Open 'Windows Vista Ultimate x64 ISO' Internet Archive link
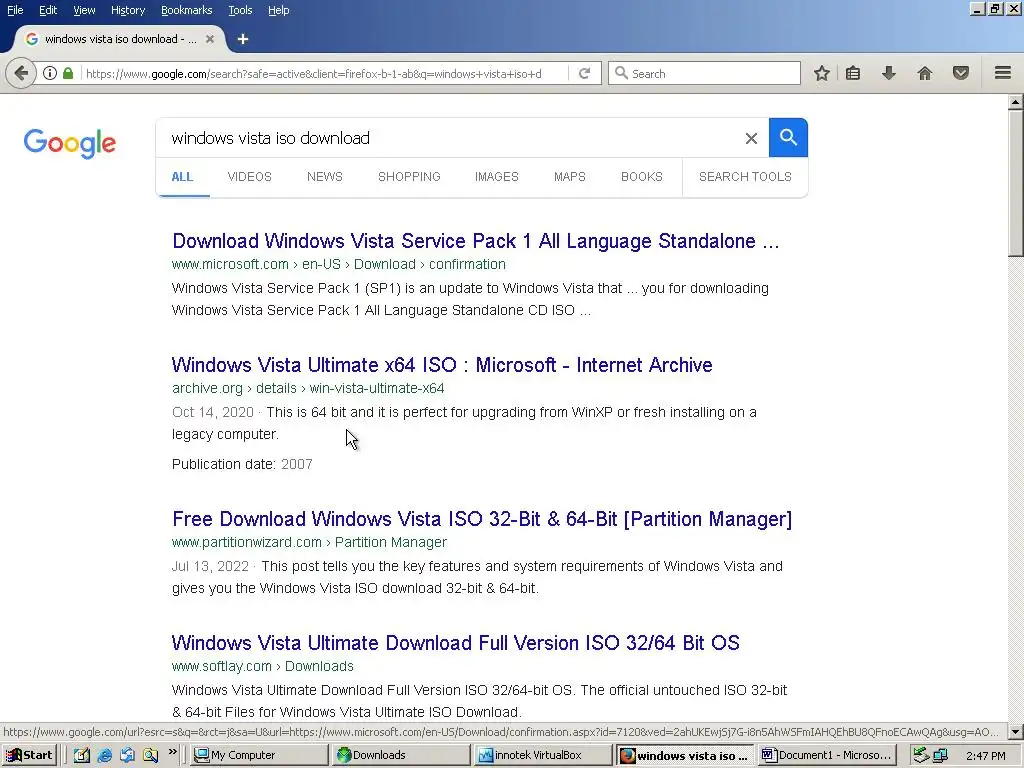The height and width of the screenshot is (768, 1024). [441, 364]
